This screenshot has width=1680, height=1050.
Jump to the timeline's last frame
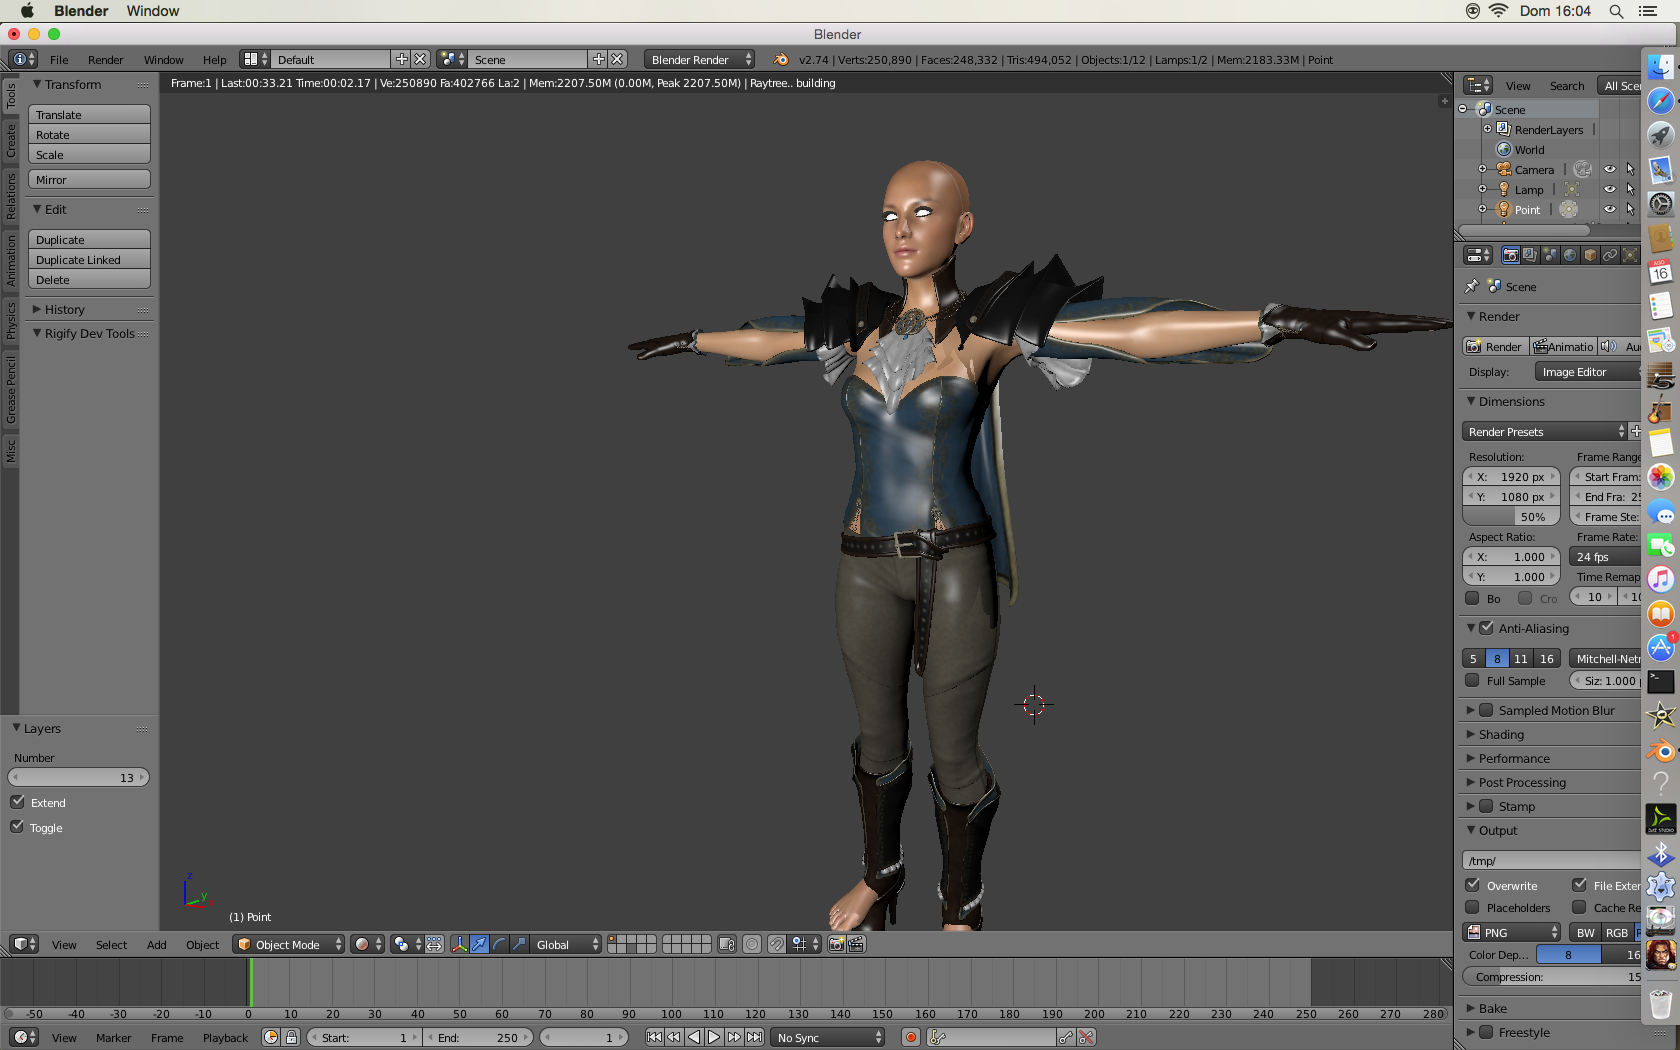(x=755, y=1037)
